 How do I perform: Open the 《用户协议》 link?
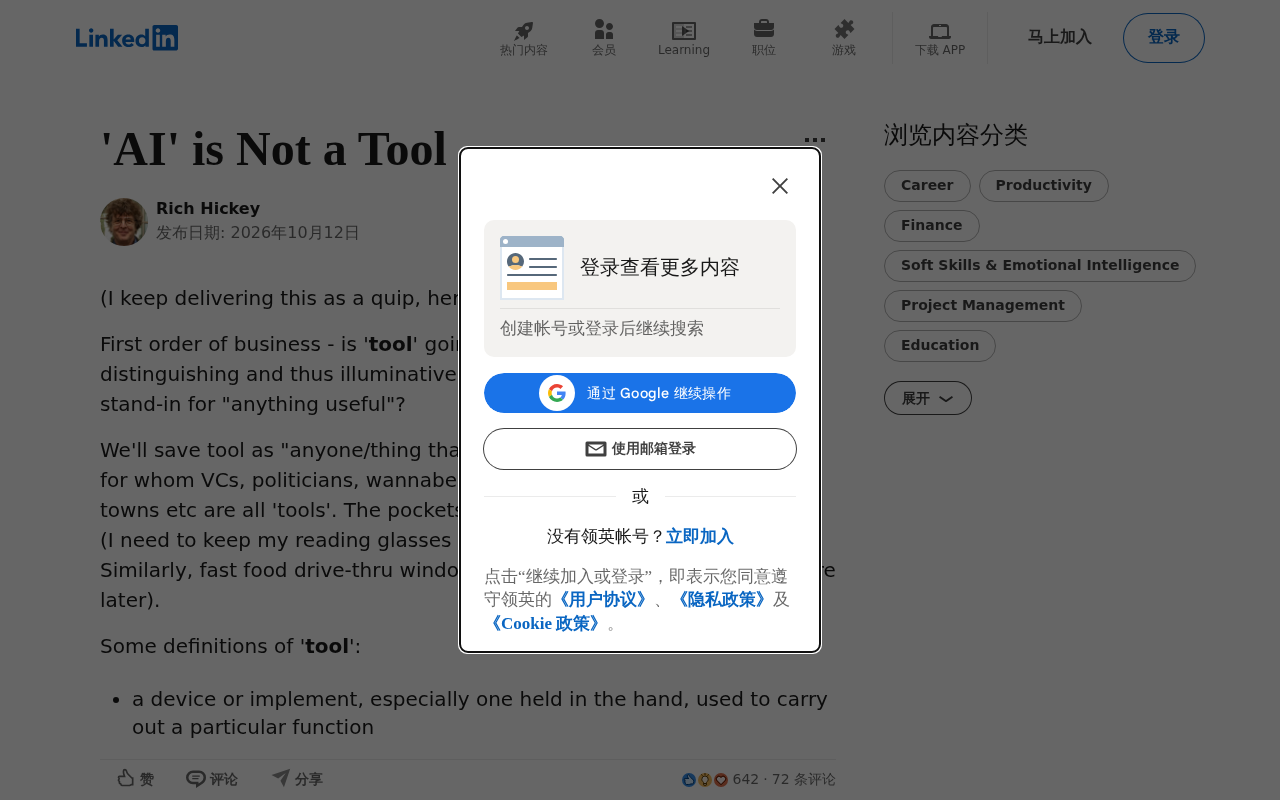tap(602, 600)
